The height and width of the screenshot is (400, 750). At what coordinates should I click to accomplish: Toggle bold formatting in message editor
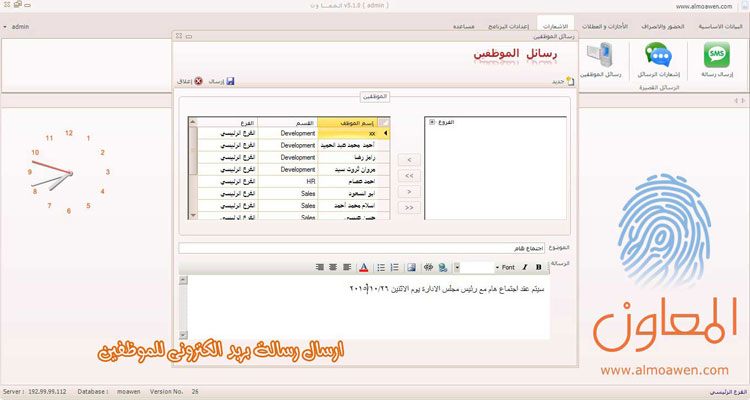coord(539,267)
